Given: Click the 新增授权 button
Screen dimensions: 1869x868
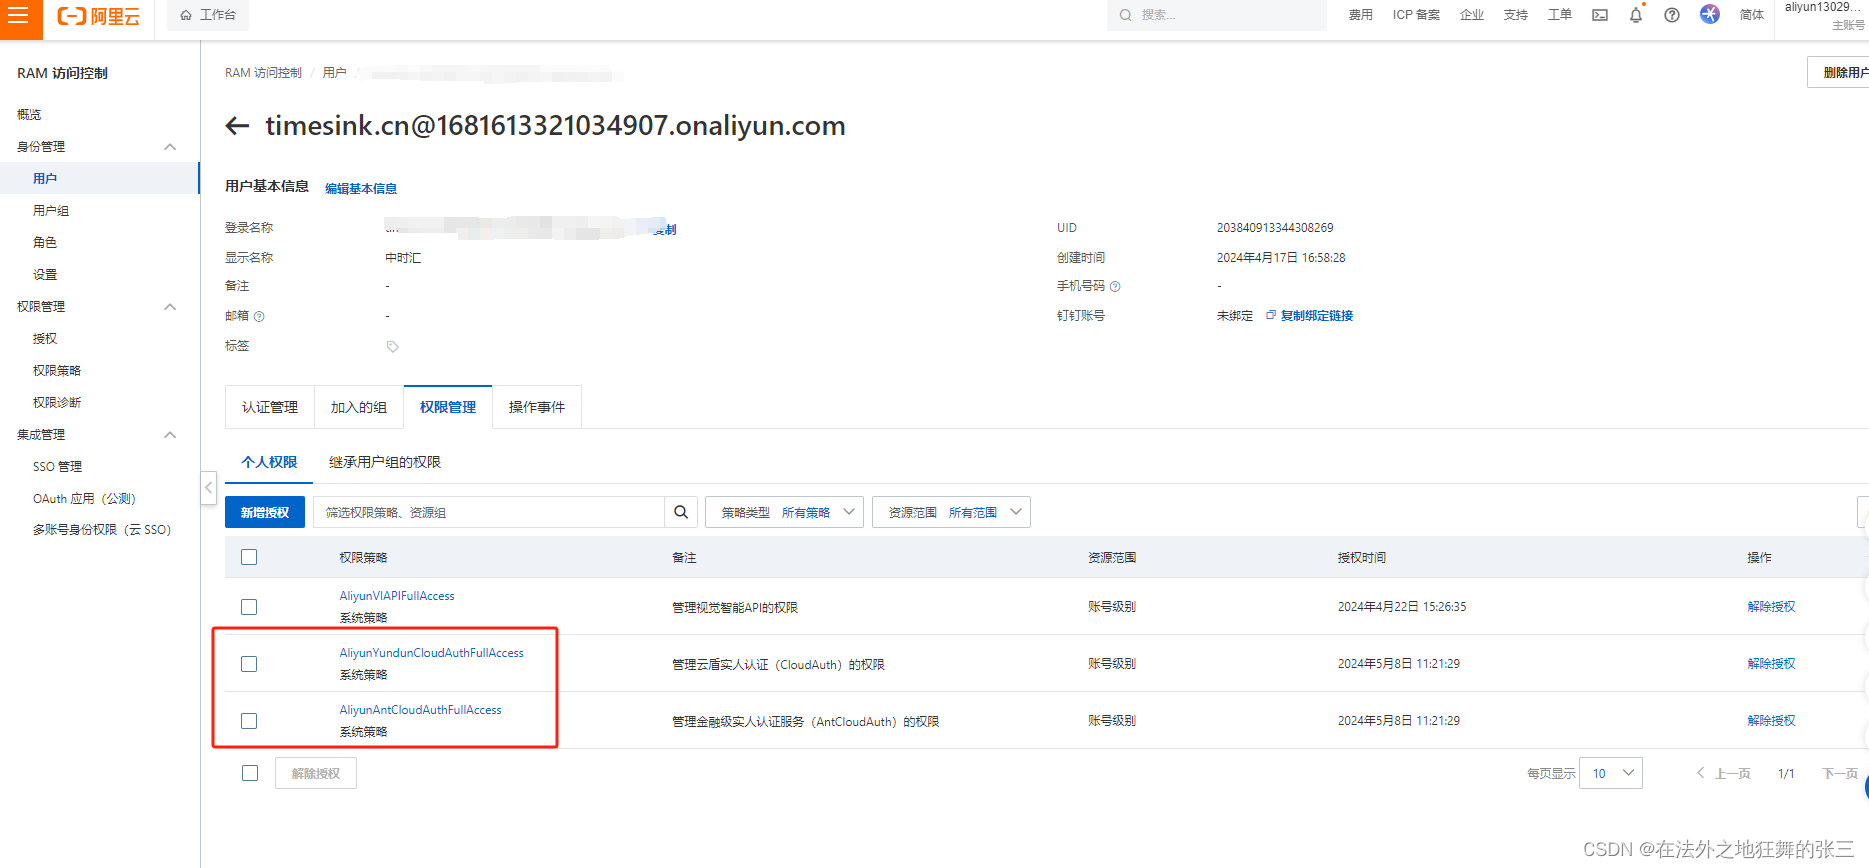Looking at the screenshot, I should click(x=265, y=512).
